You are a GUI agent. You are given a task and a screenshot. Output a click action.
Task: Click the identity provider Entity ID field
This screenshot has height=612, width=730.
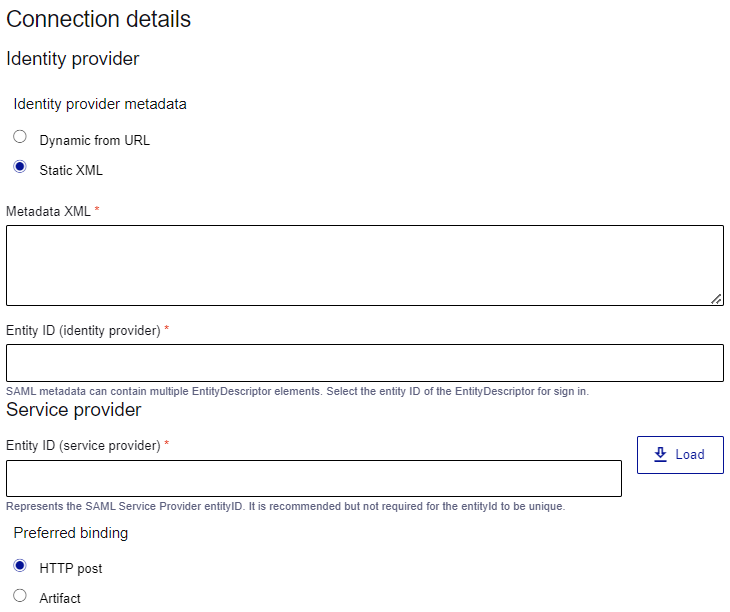pos(364,363)
